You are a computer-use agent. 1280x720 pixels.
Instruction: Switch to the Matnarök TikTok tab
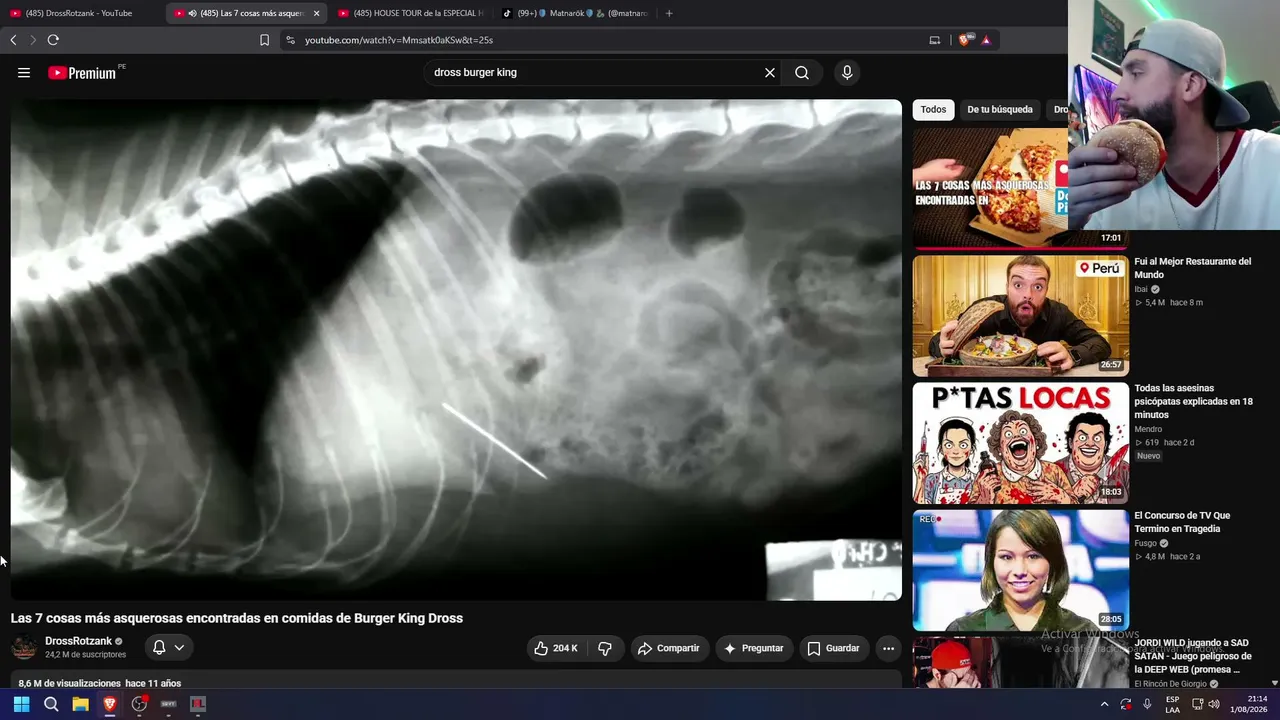click(x=574, y=13)
